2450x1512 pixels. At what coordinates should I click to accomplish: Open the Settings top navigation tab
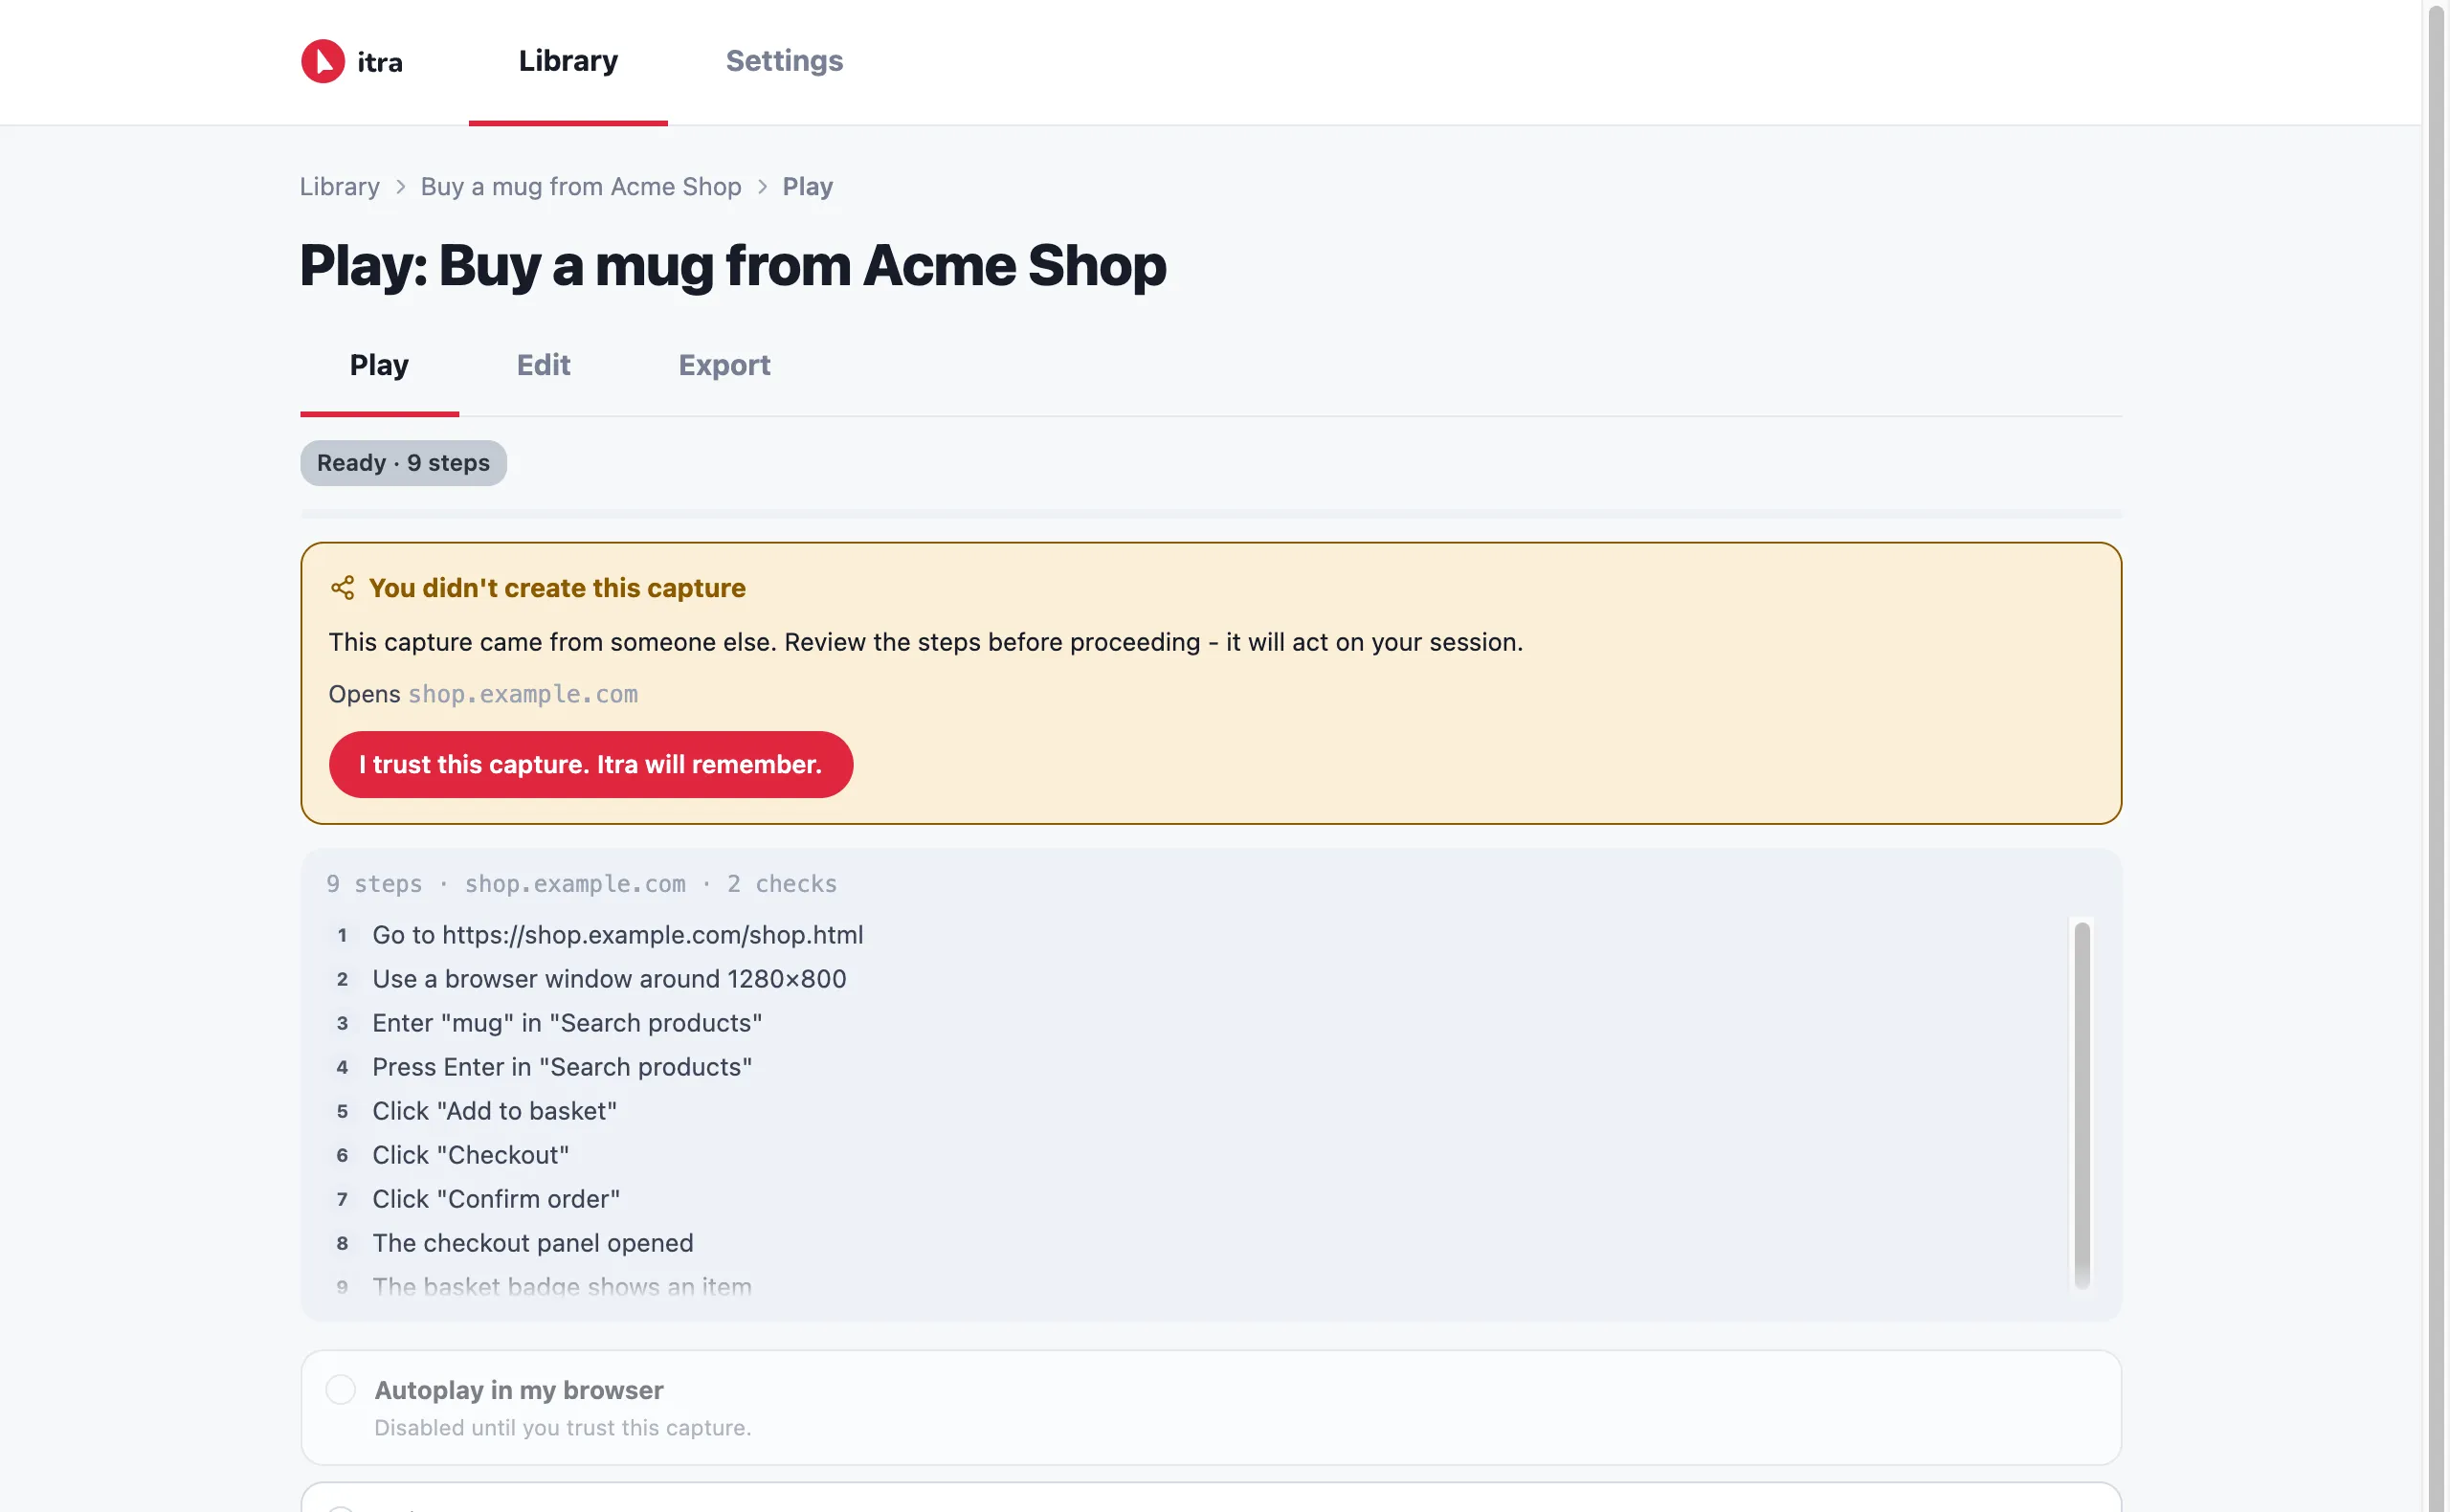[784, 61]
